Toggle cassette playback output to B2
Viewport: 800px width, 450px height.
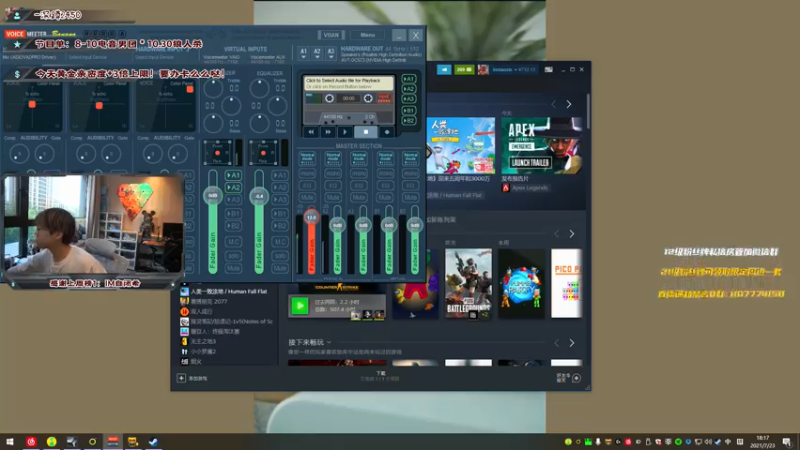(x=409, y=121)
